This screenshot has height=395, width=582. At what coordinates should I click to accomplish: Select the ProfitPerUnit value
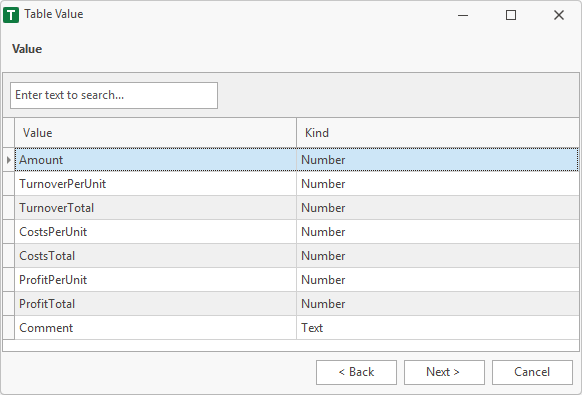point(156,280)
